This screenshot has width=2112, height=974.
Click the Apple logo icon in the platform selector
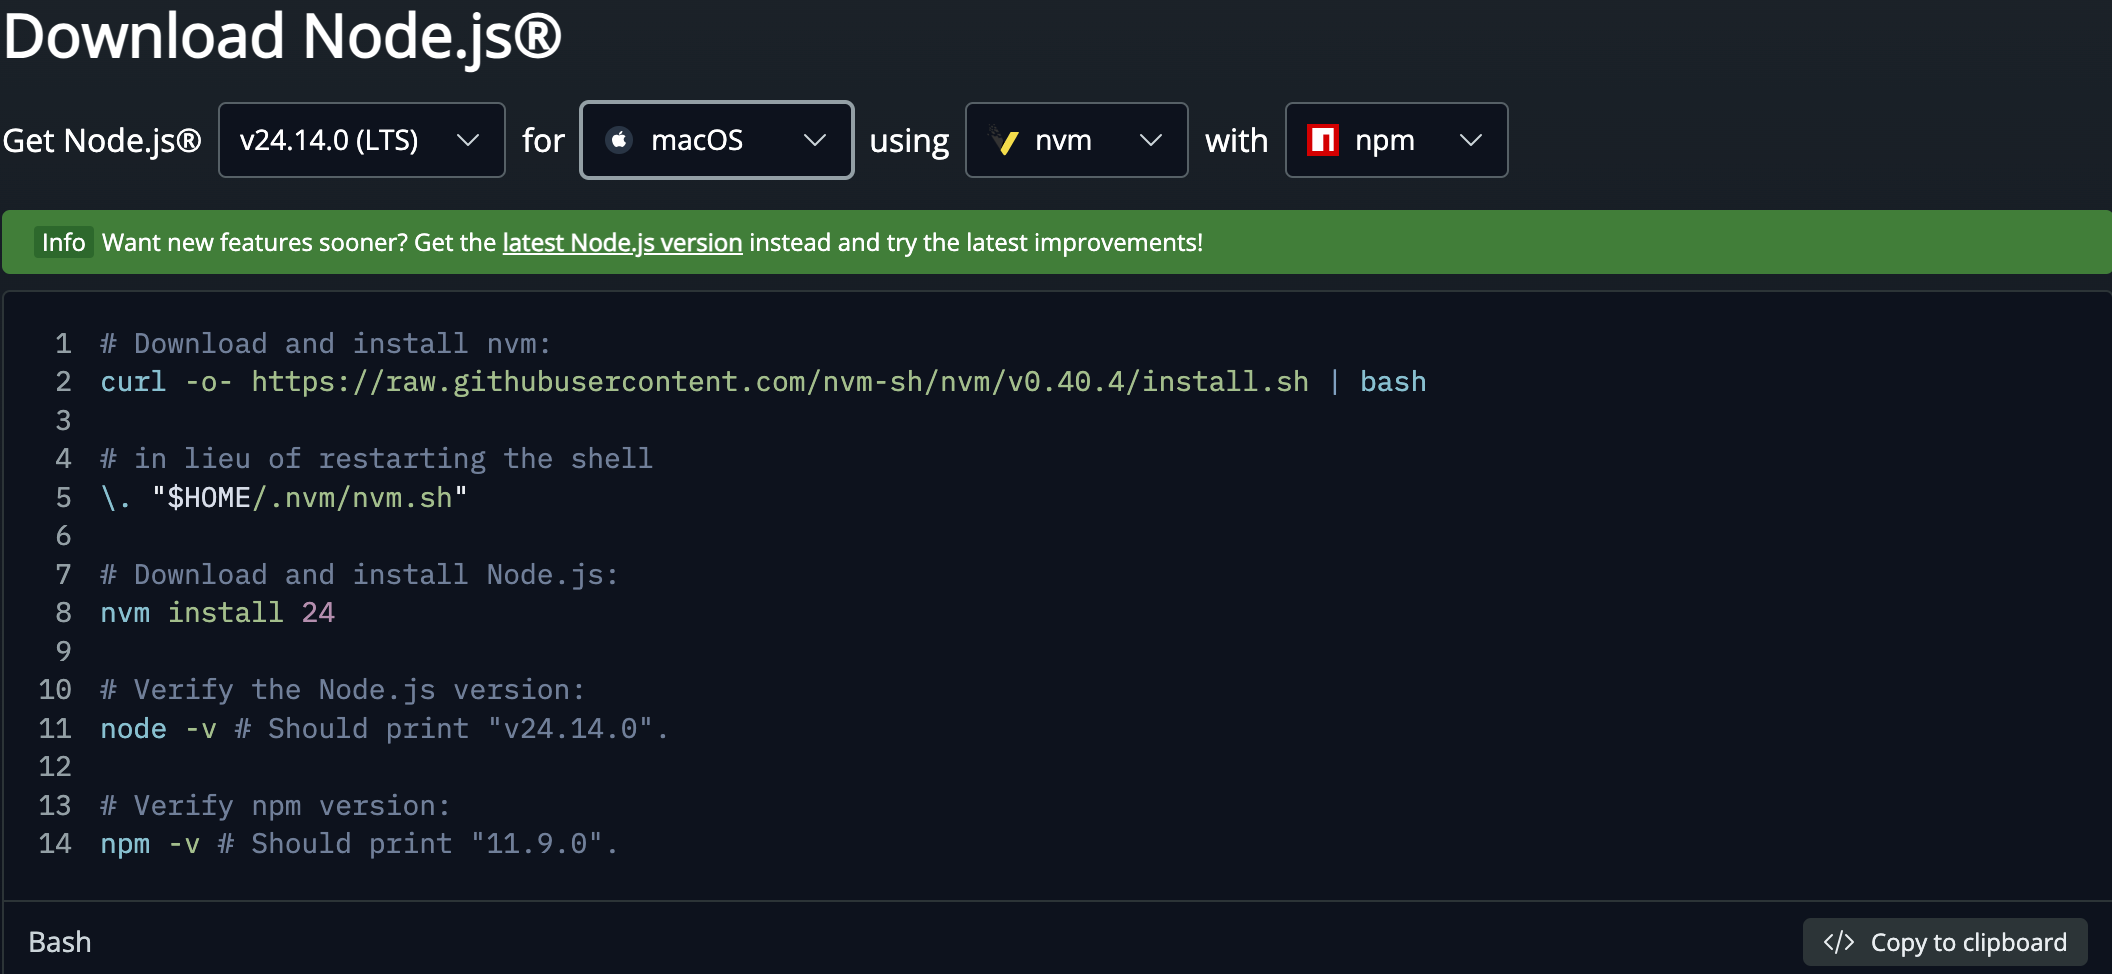point(619,140)
